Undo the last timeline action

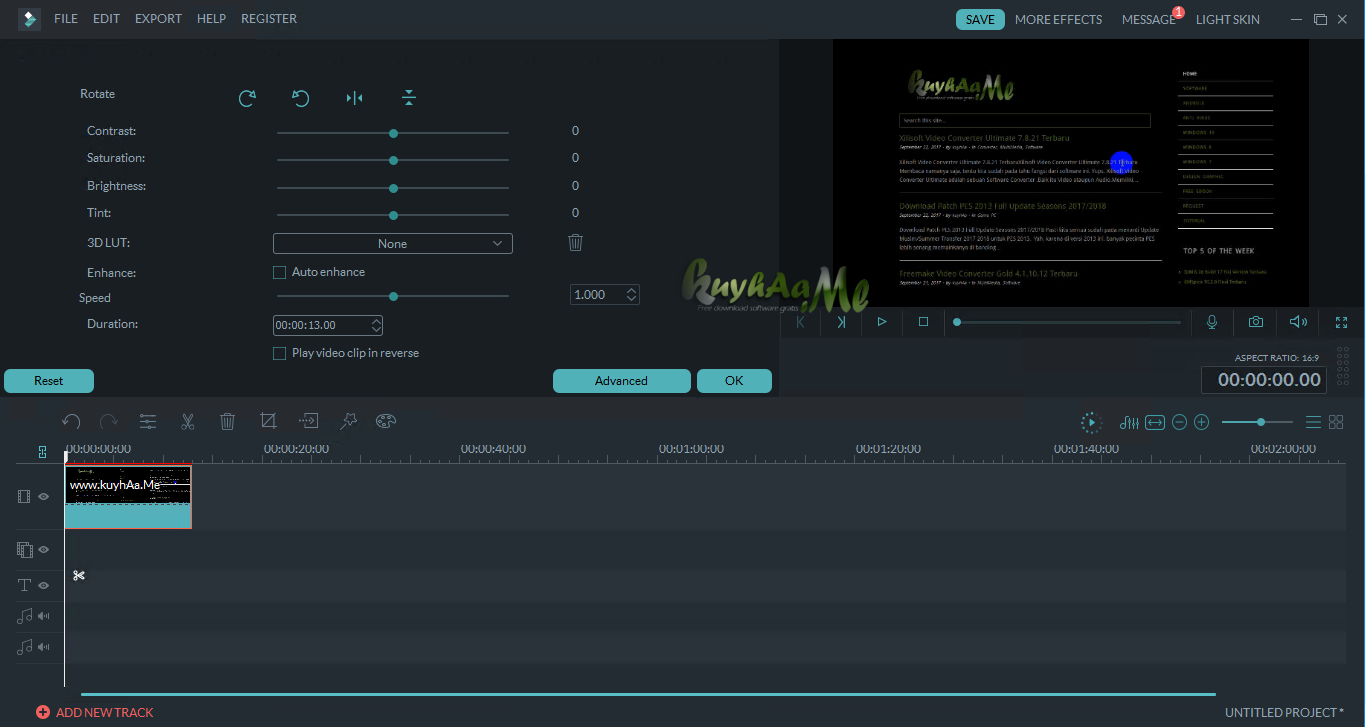[x=71, y=422]
